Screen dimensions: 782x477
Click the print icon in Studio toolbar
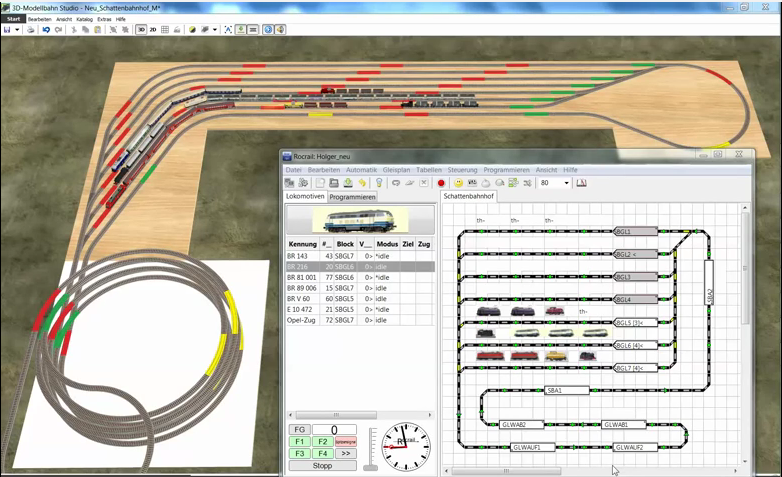point(31,30)
